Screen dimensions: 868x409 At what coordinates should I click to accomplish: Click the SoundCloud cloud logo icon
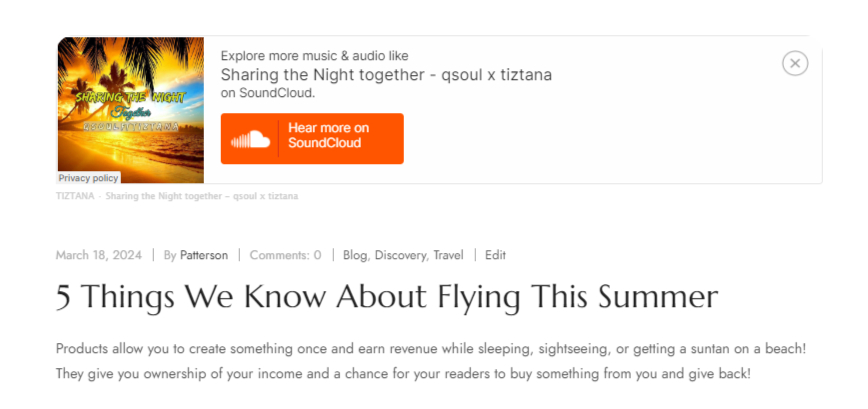[251, 139]
